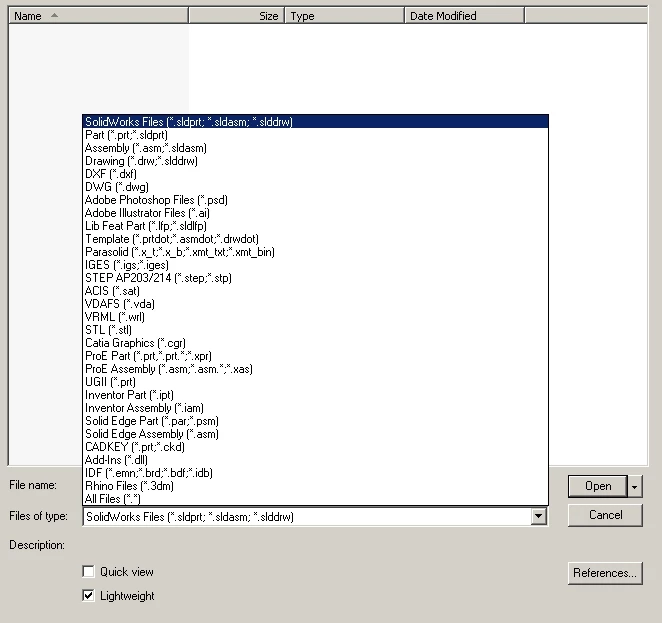Choose Solid Edge Assembly (*.asm)

[315, 433]
